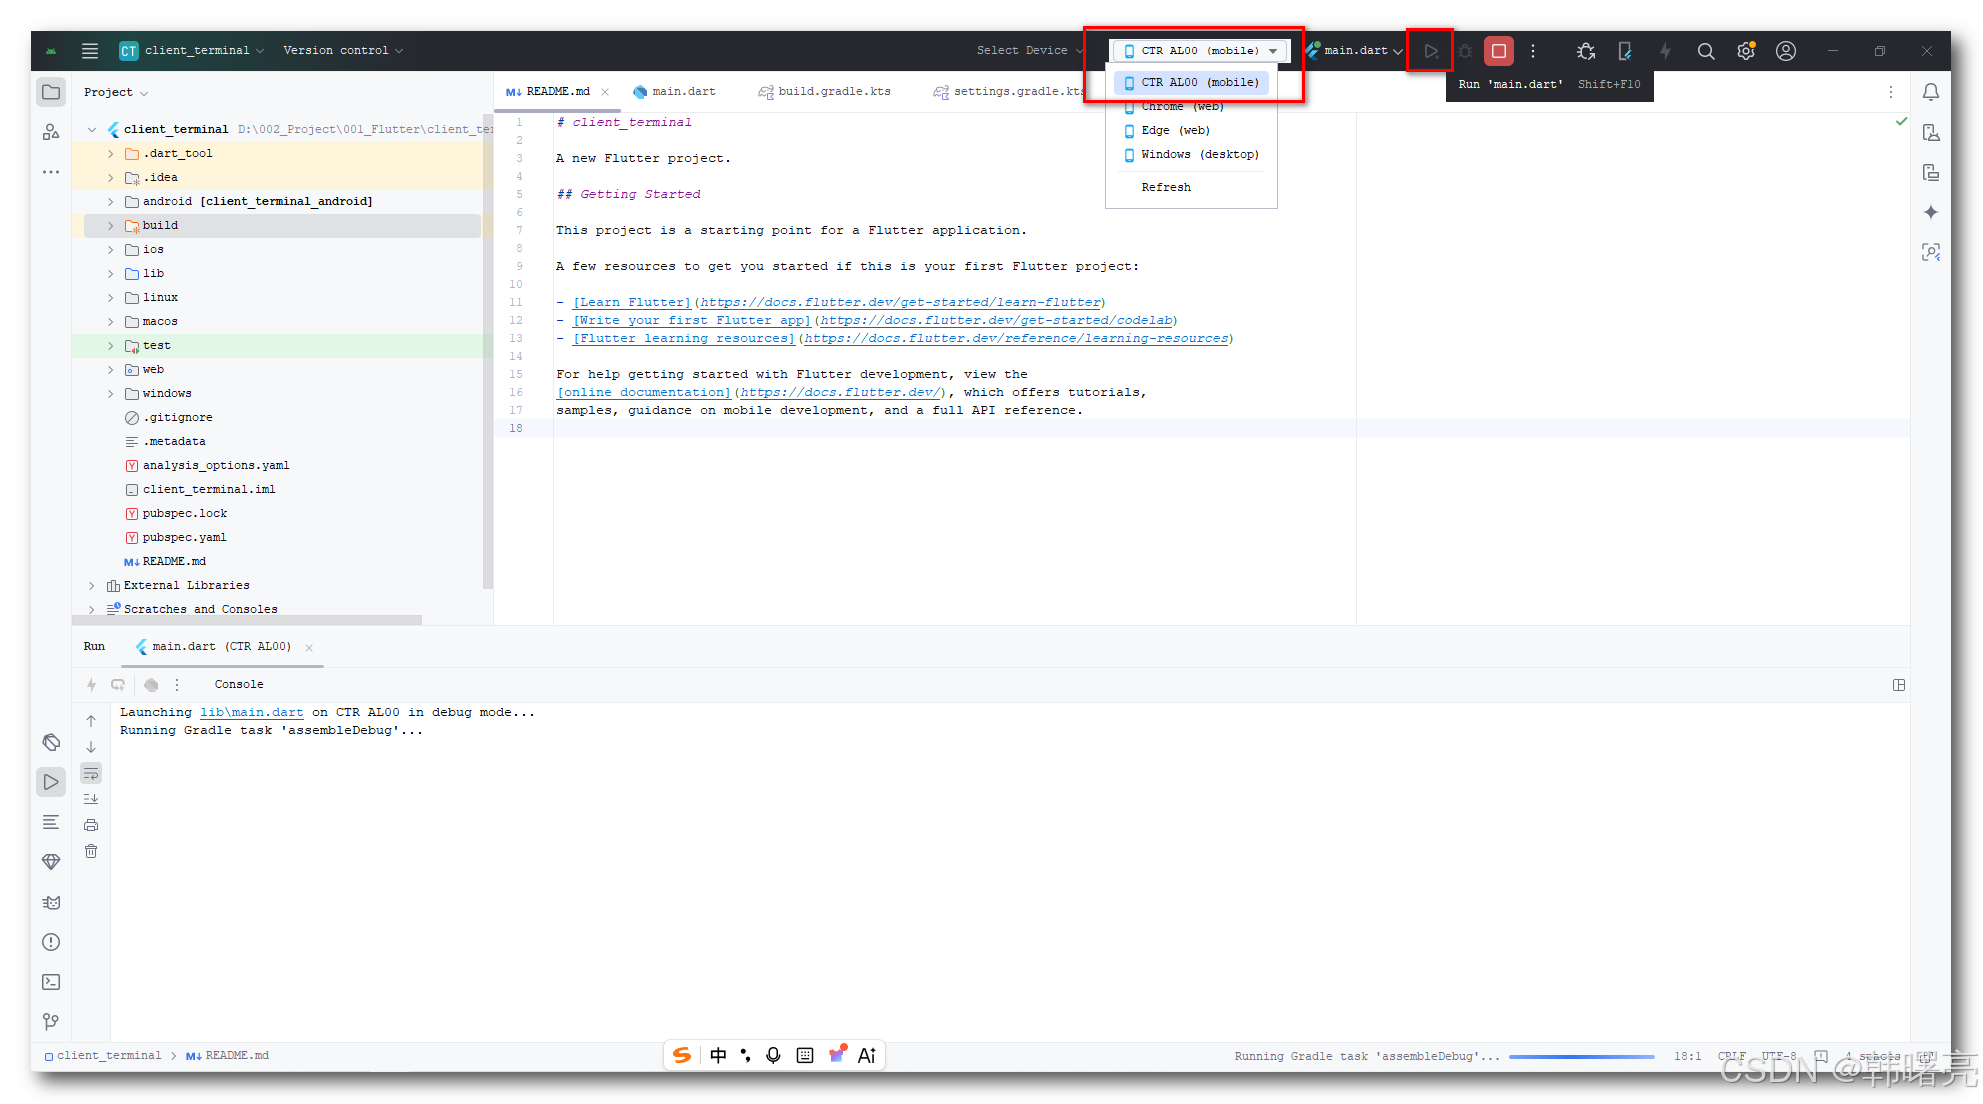The width and height of the screenshot is (1983, 1104).
Task: Switch to the build.gradle.kts tab
Action: 824,92
